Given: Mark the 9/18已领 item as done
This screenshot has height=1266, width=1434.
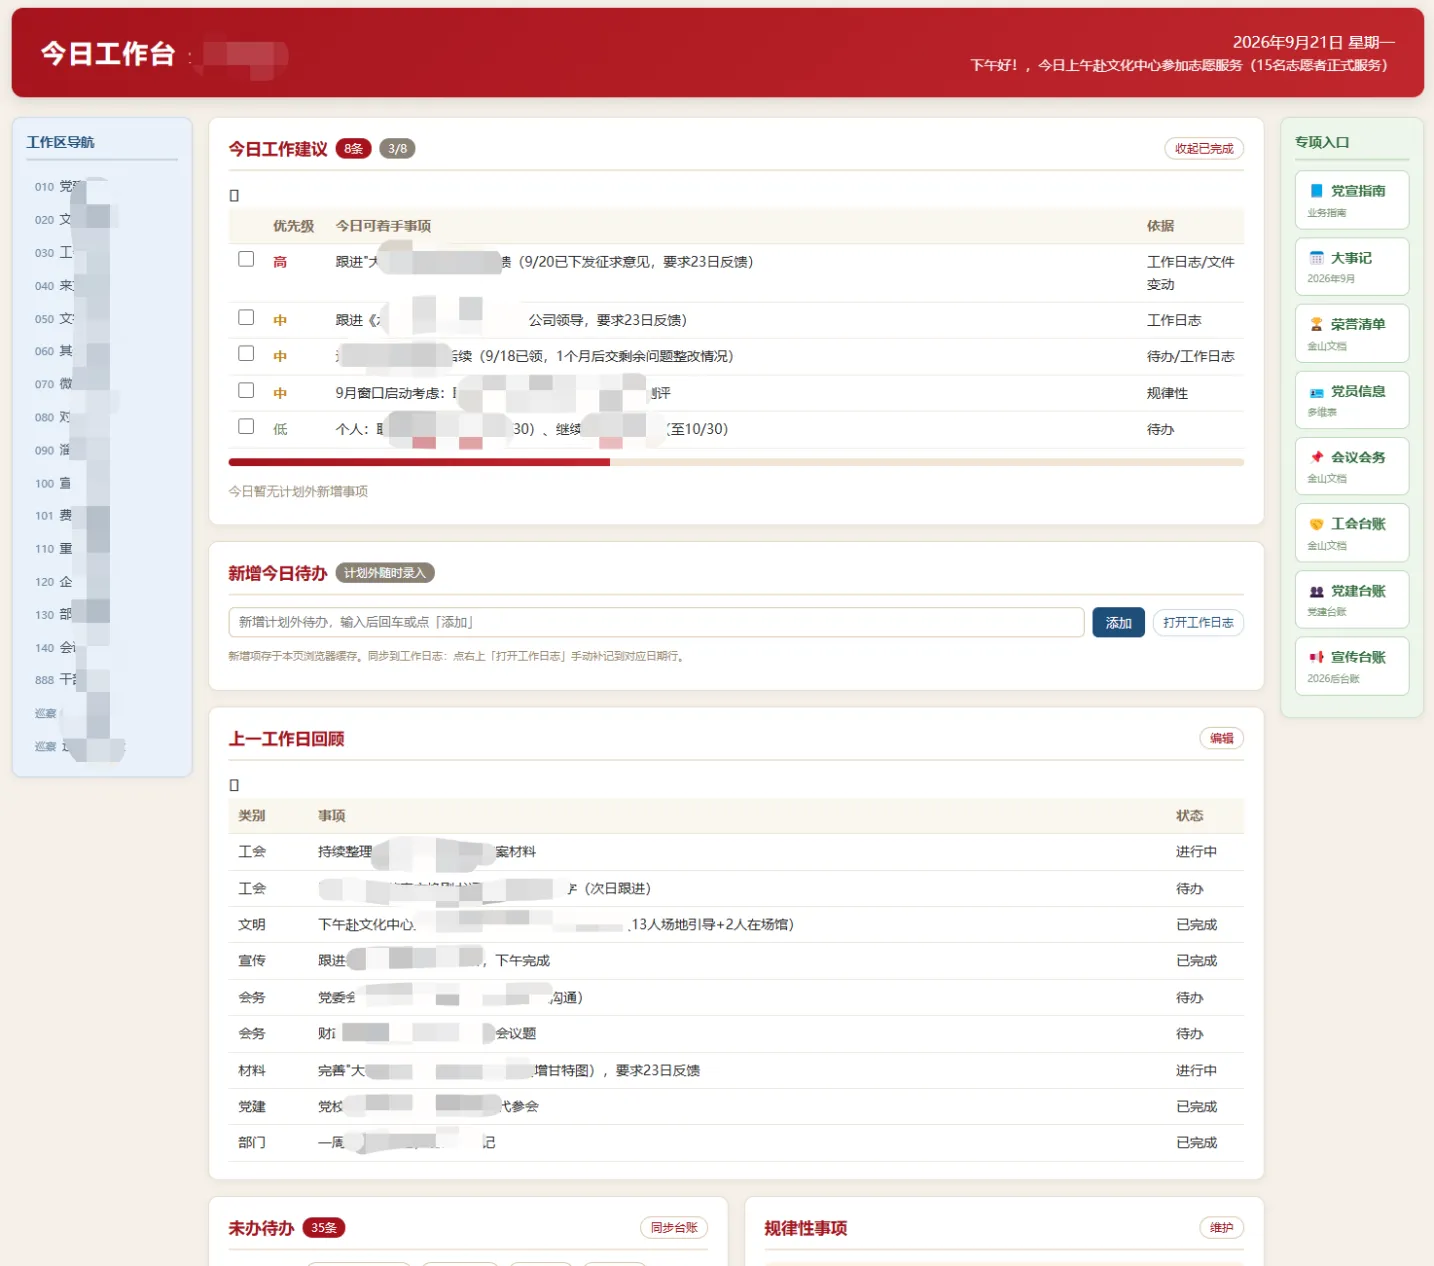Looking at the screenshot, I should click(246, 353).
